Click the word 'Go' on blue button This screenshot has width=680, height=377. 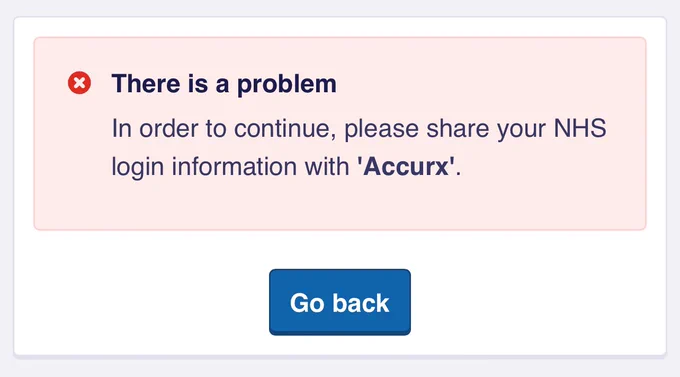307,303
